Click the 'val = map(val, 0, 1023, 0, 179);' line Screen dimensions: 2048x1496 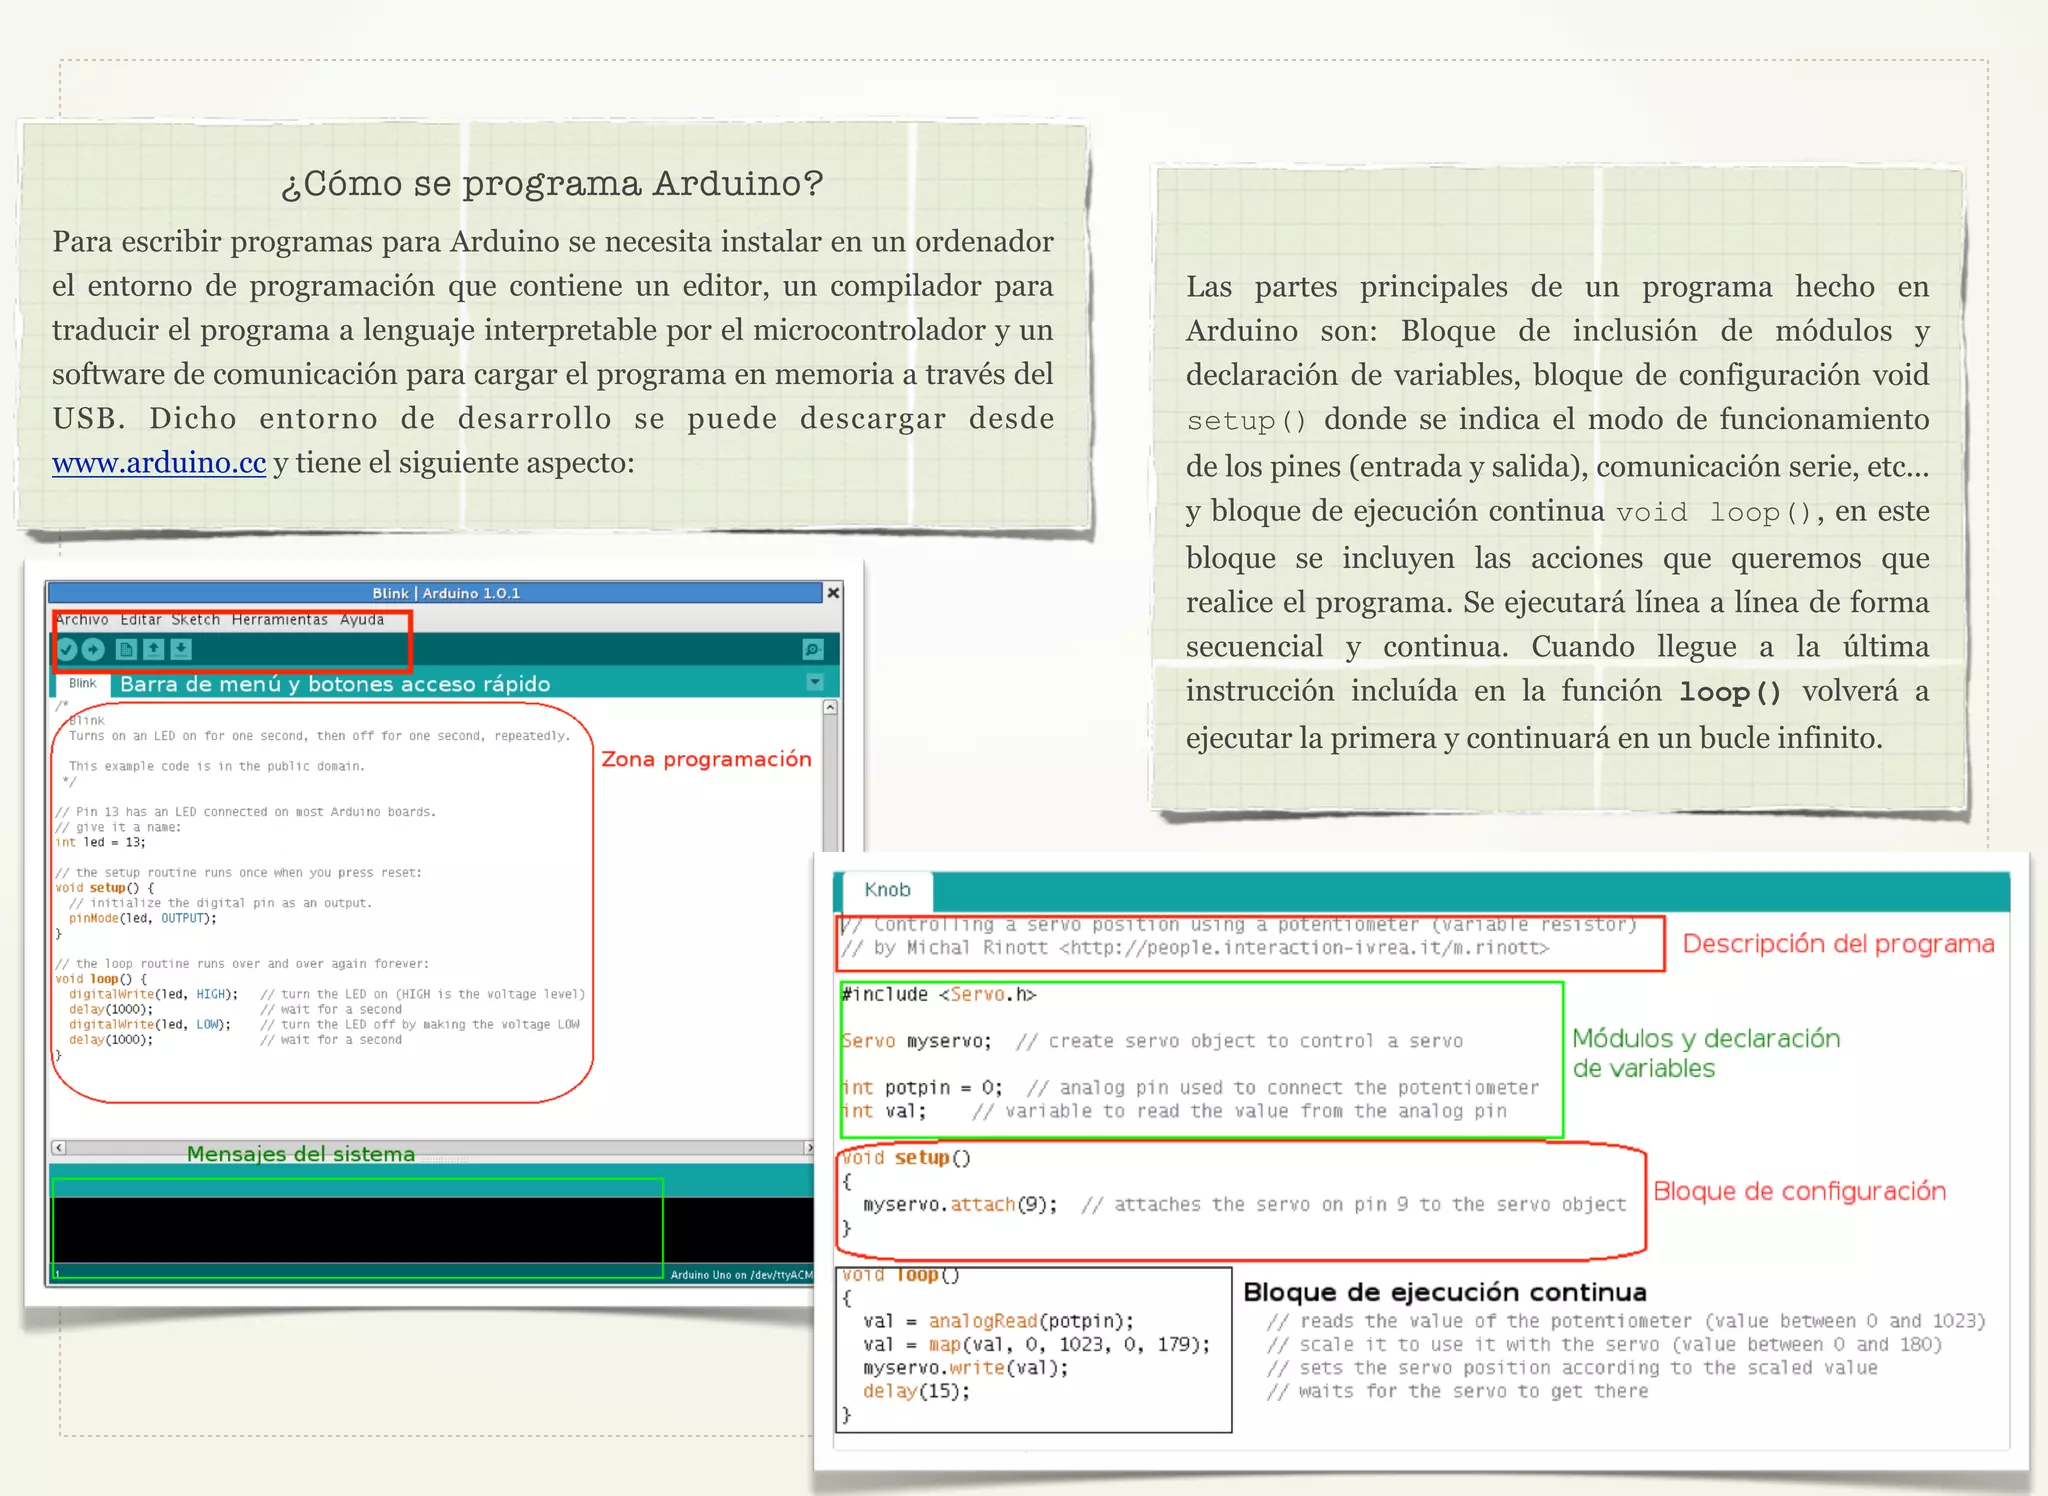coord(1037,1345)
